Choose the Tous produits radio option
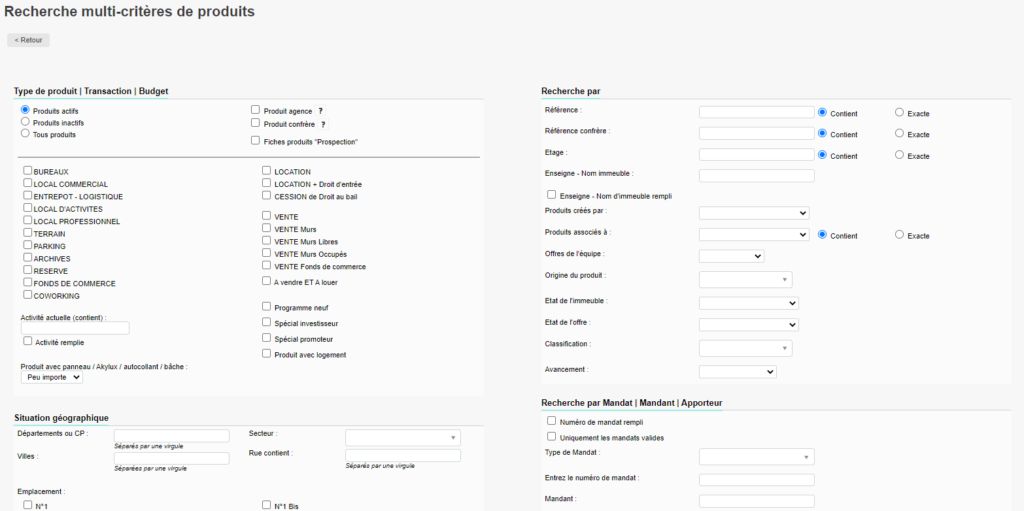The image size is (1024, 511). [25, 133]
